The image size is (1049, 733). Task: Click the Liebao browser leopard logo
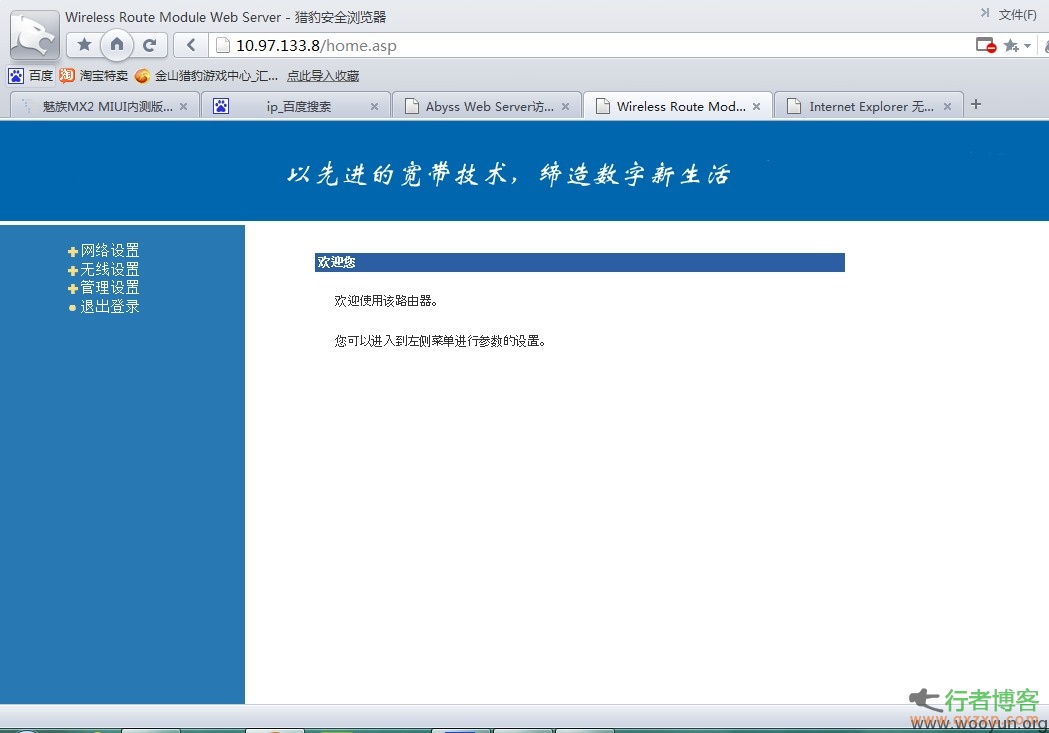tap(34, 35)
